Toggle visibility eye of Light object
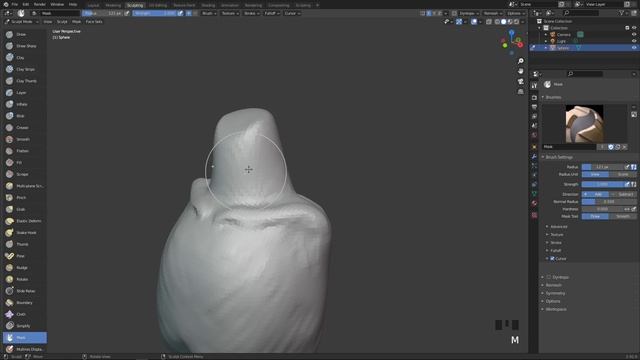640x360 pixels. 634,41
